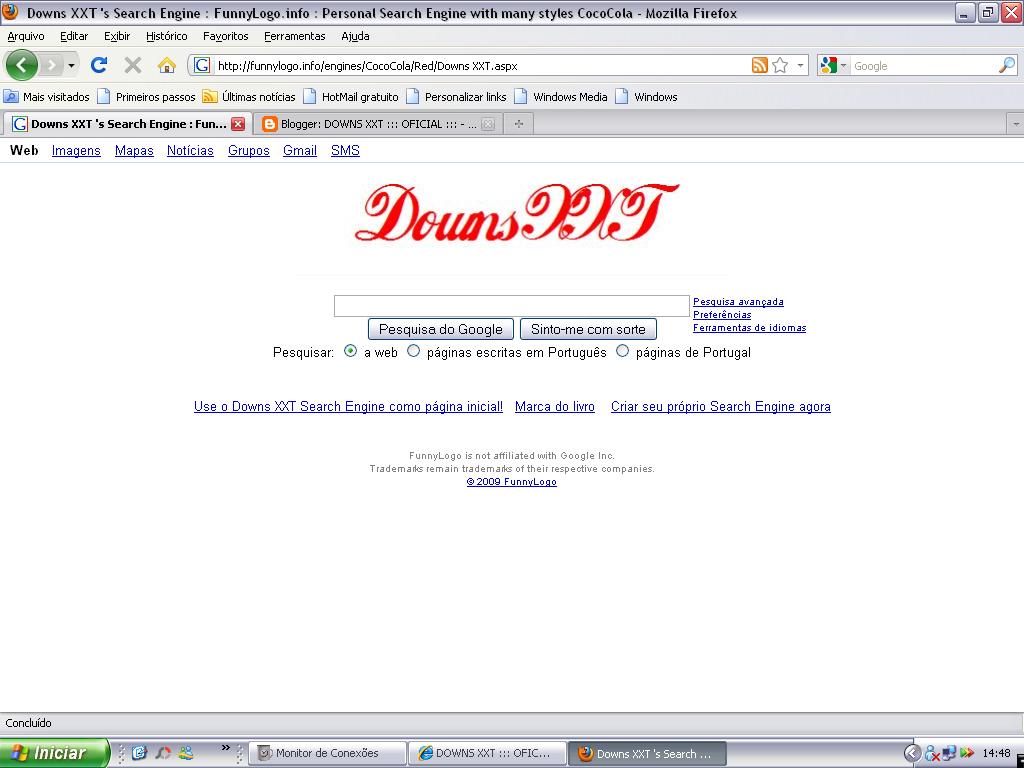Open a new tab with plus button
This screenshot has width=1024, height=768.
pos(519,124)
